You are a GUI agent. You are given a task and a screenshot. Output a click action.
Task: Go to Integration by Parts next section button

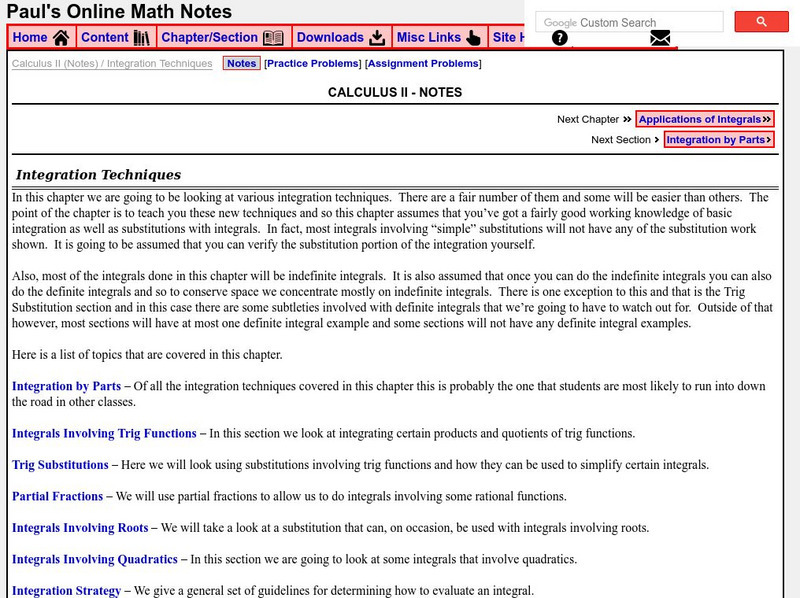coord(719,139)
